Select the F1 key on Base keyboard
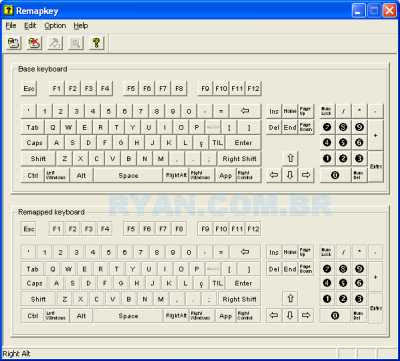 click(57, 89)
